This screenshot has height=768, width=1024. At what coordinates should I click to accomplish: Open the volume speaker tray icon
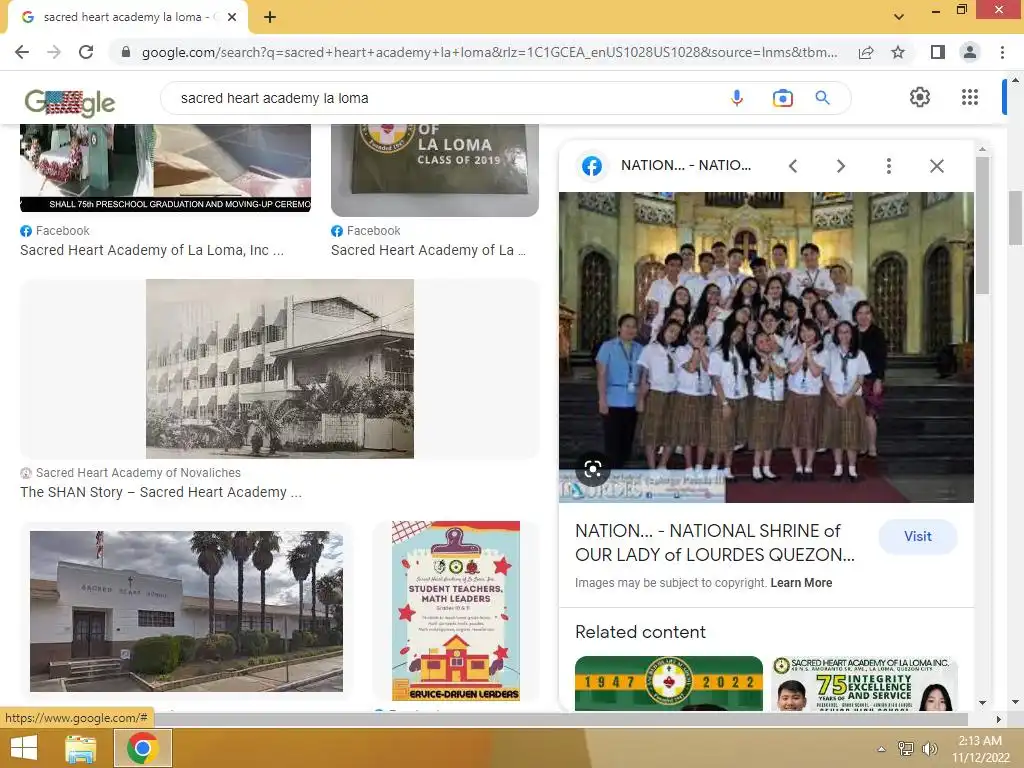(x=929, y=748)
